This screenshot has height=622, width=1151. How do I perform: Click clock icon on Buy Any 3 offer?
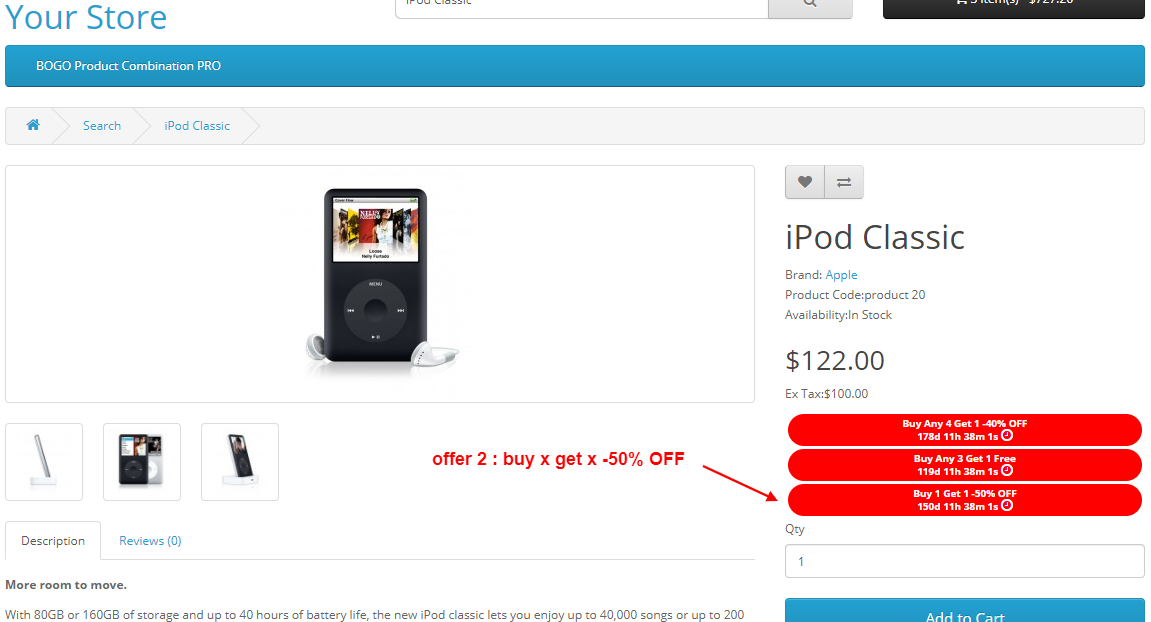click(x=1007, y=471)
